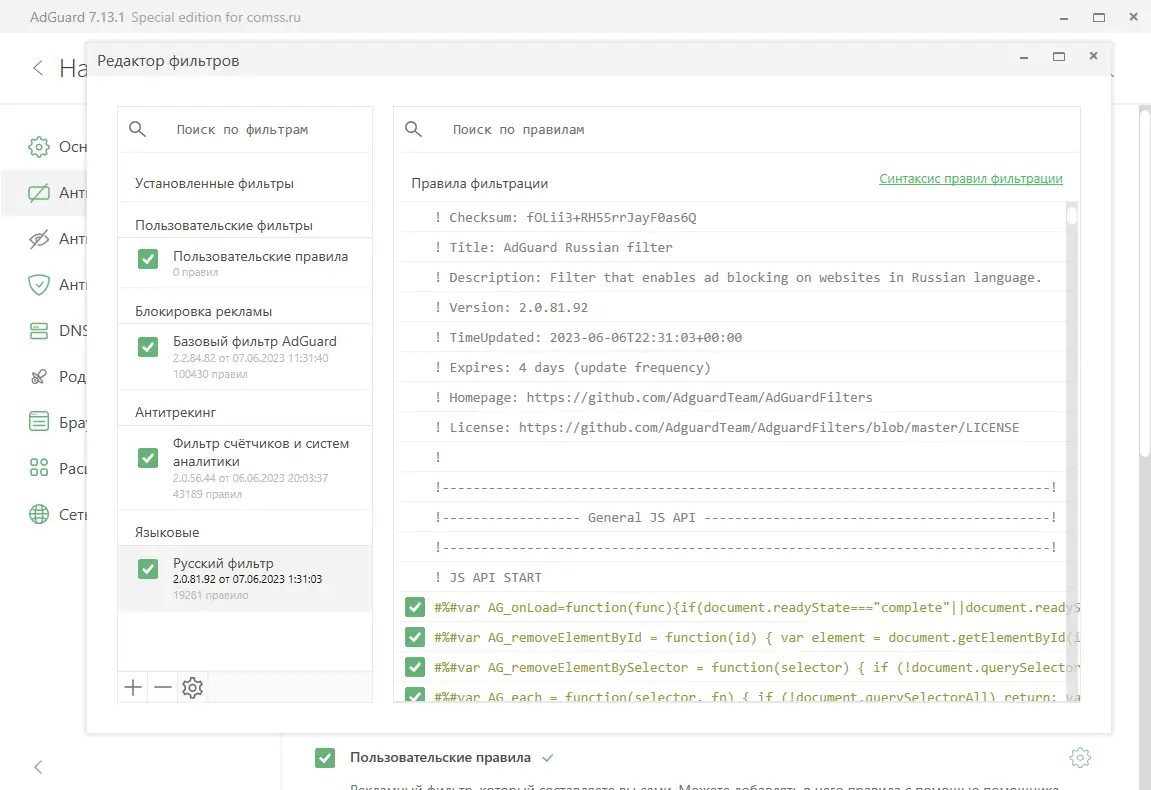Click the search icon beside filter search
Image resolution: width=1151 pixels, height=790 pixels.
pos(138,129)
